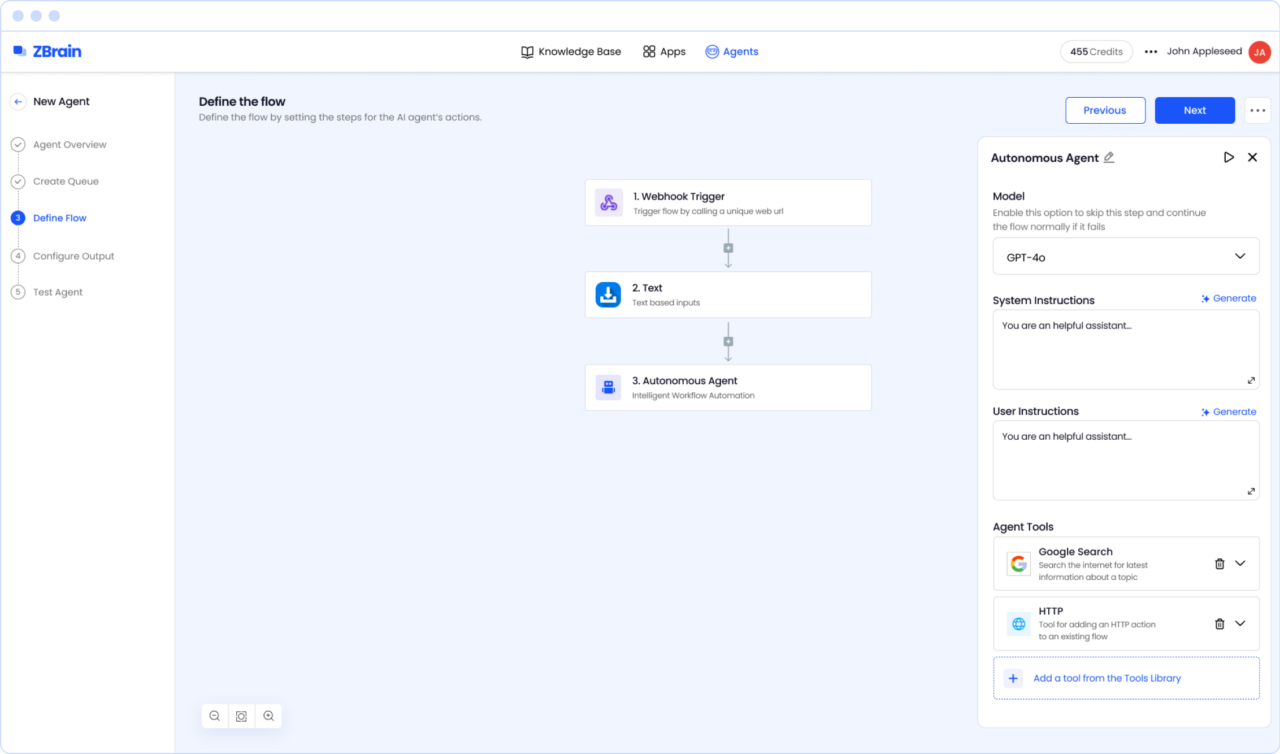Fit the flow to screen
The width and height of the screenshot is (1280, 754).
point(241,716)
